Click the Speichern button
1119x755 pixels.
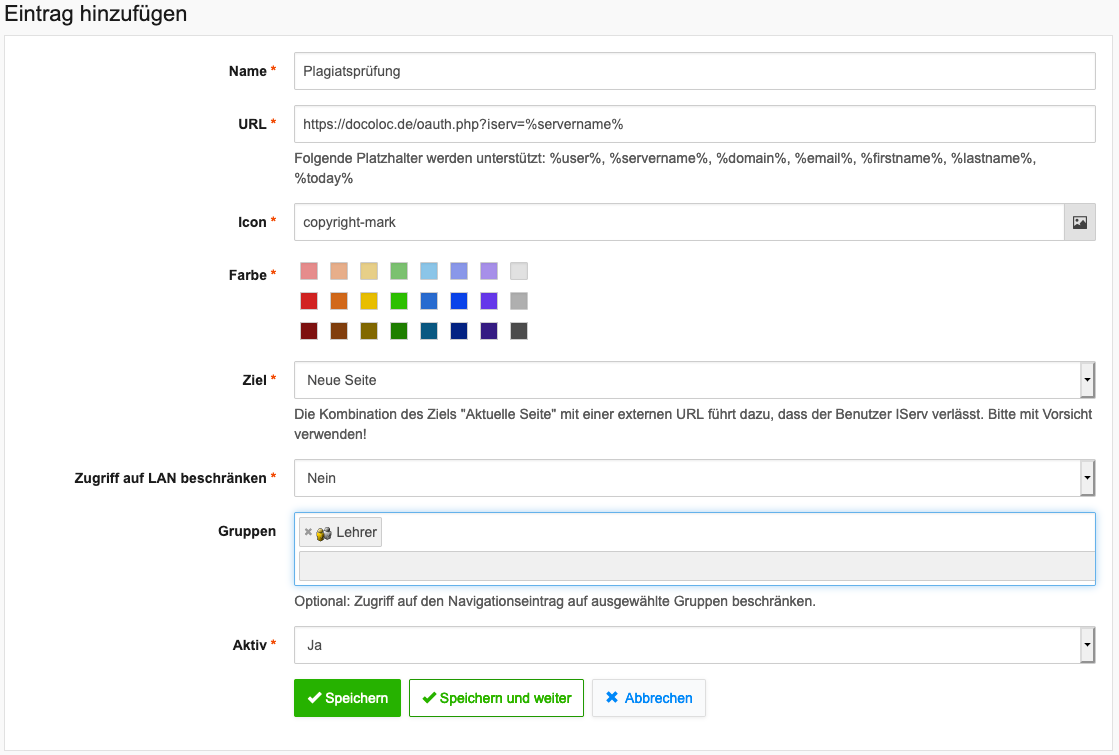pos(347,698)
